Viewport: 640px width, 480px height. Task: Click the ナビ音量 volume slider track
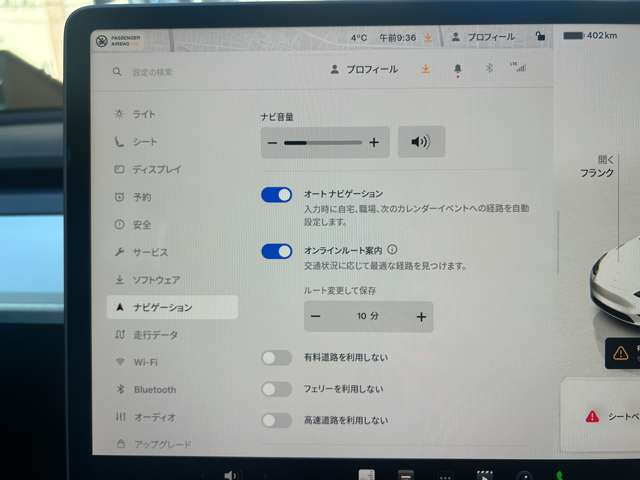323,143
